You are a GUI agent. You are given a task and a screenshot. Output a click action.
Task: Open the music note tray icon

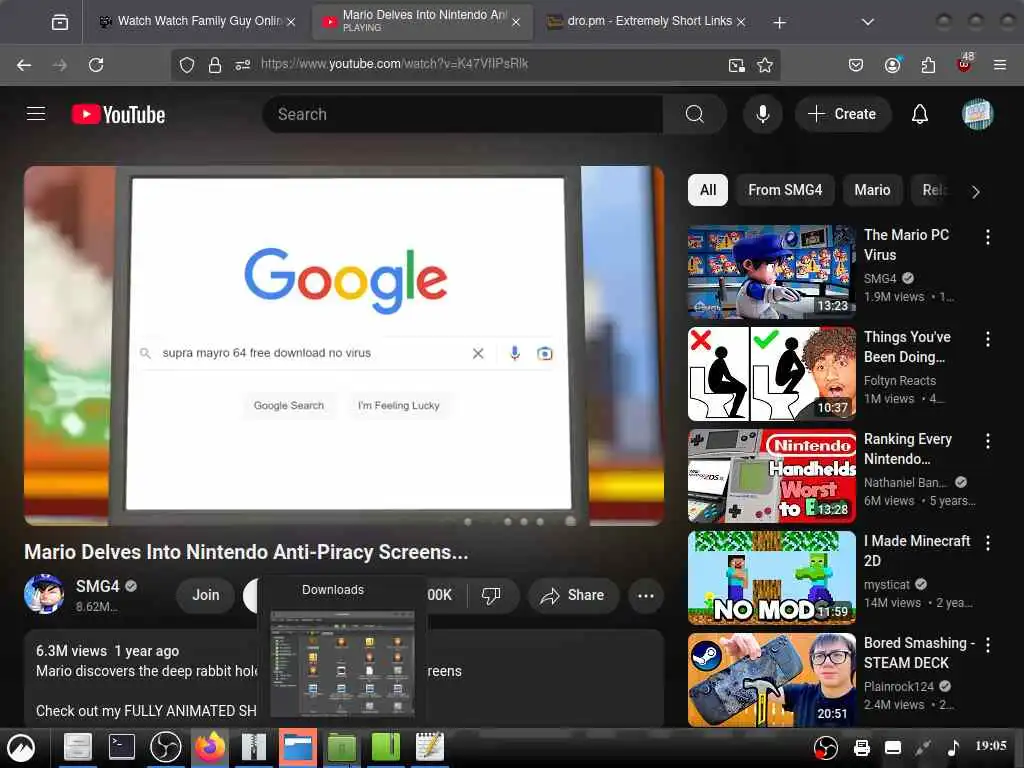point(953,747)
